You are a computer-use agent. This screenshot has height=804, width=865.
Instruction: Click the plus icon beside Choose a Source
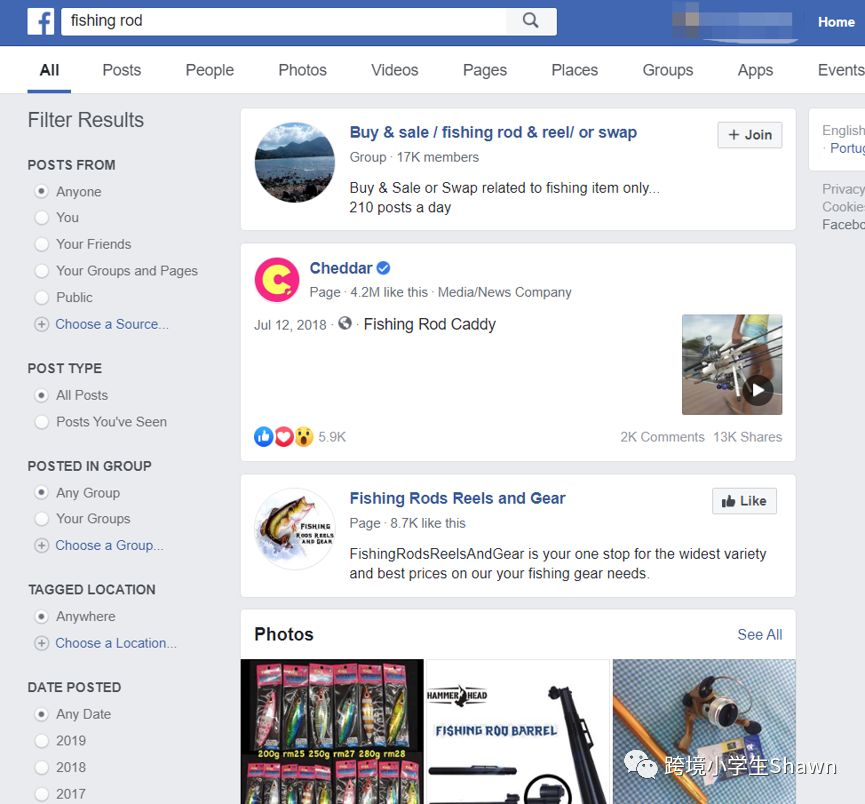pyautogui.click(x=41, y=324)
